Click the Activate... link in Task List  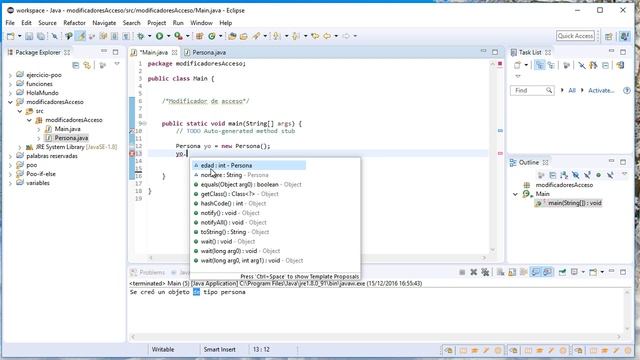click(x=601, y=91)
